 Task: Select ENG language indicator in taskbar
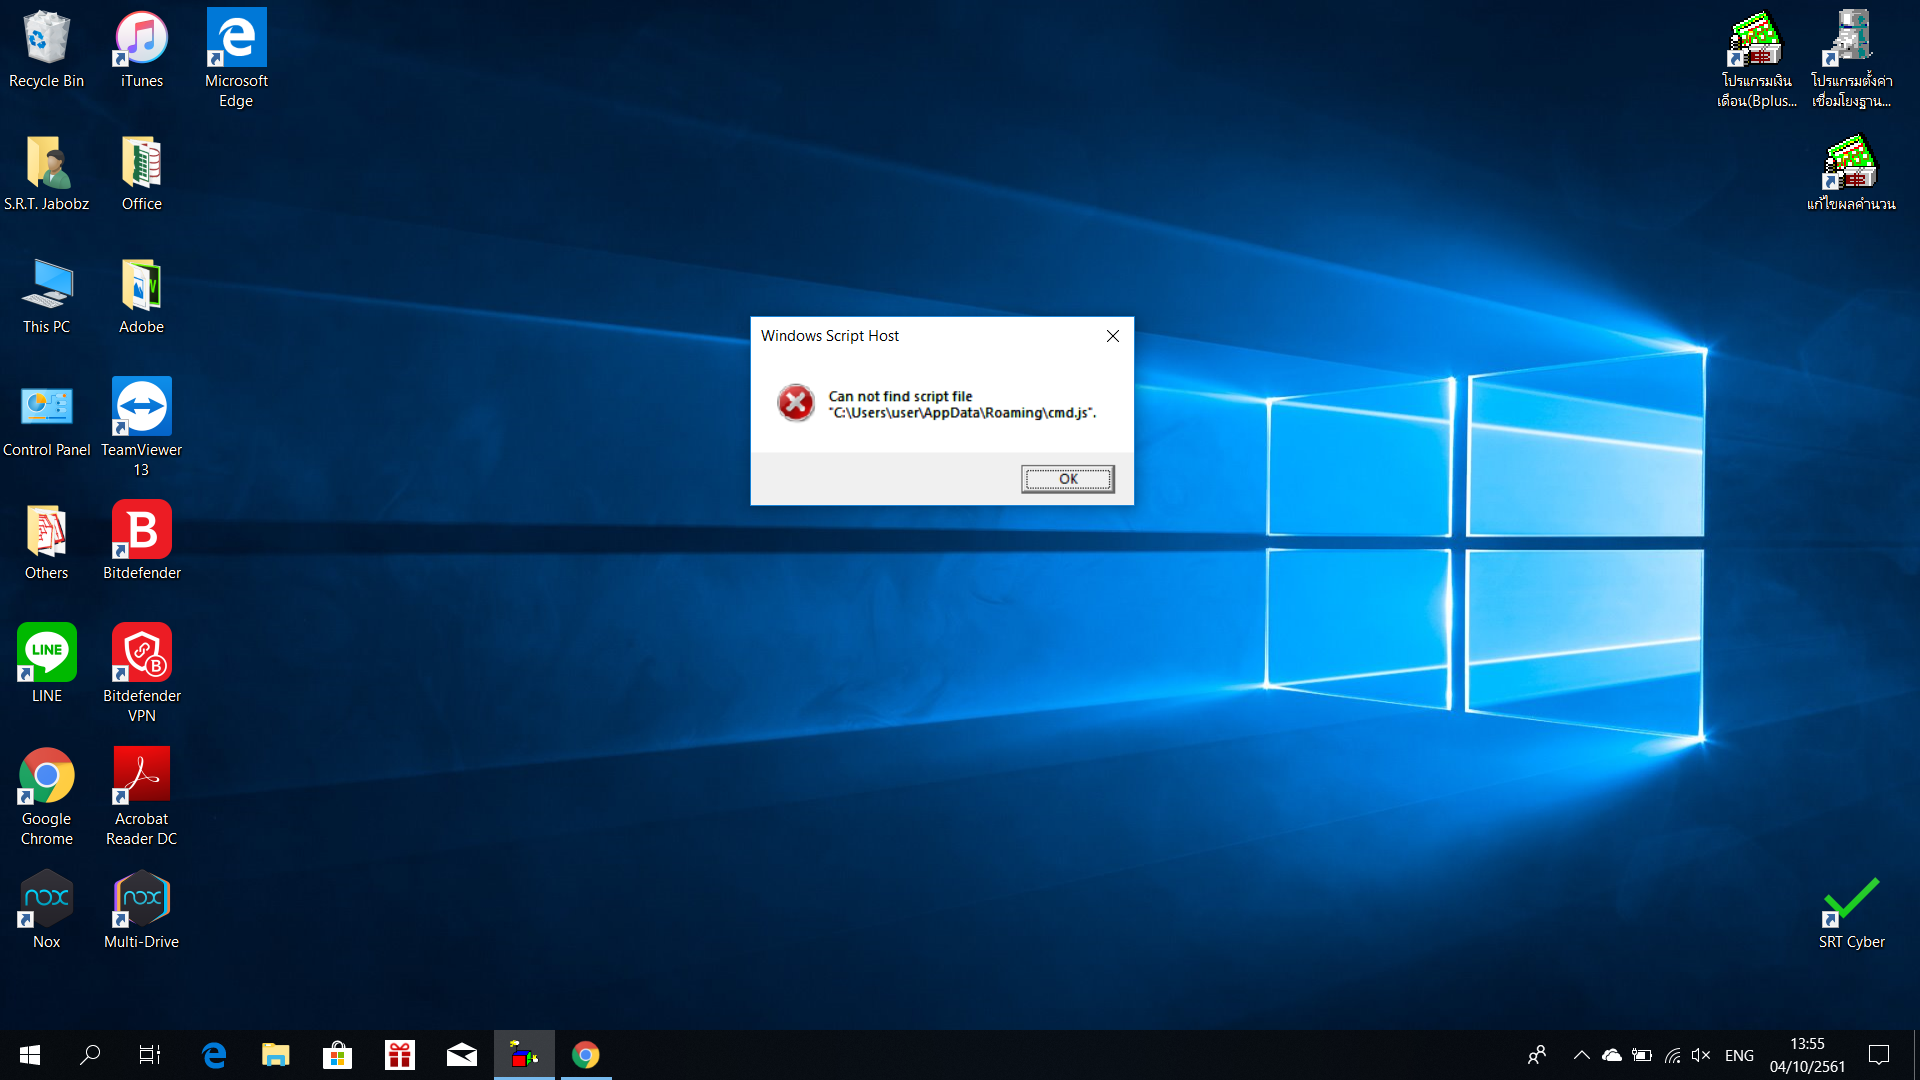(1739, 1055)
